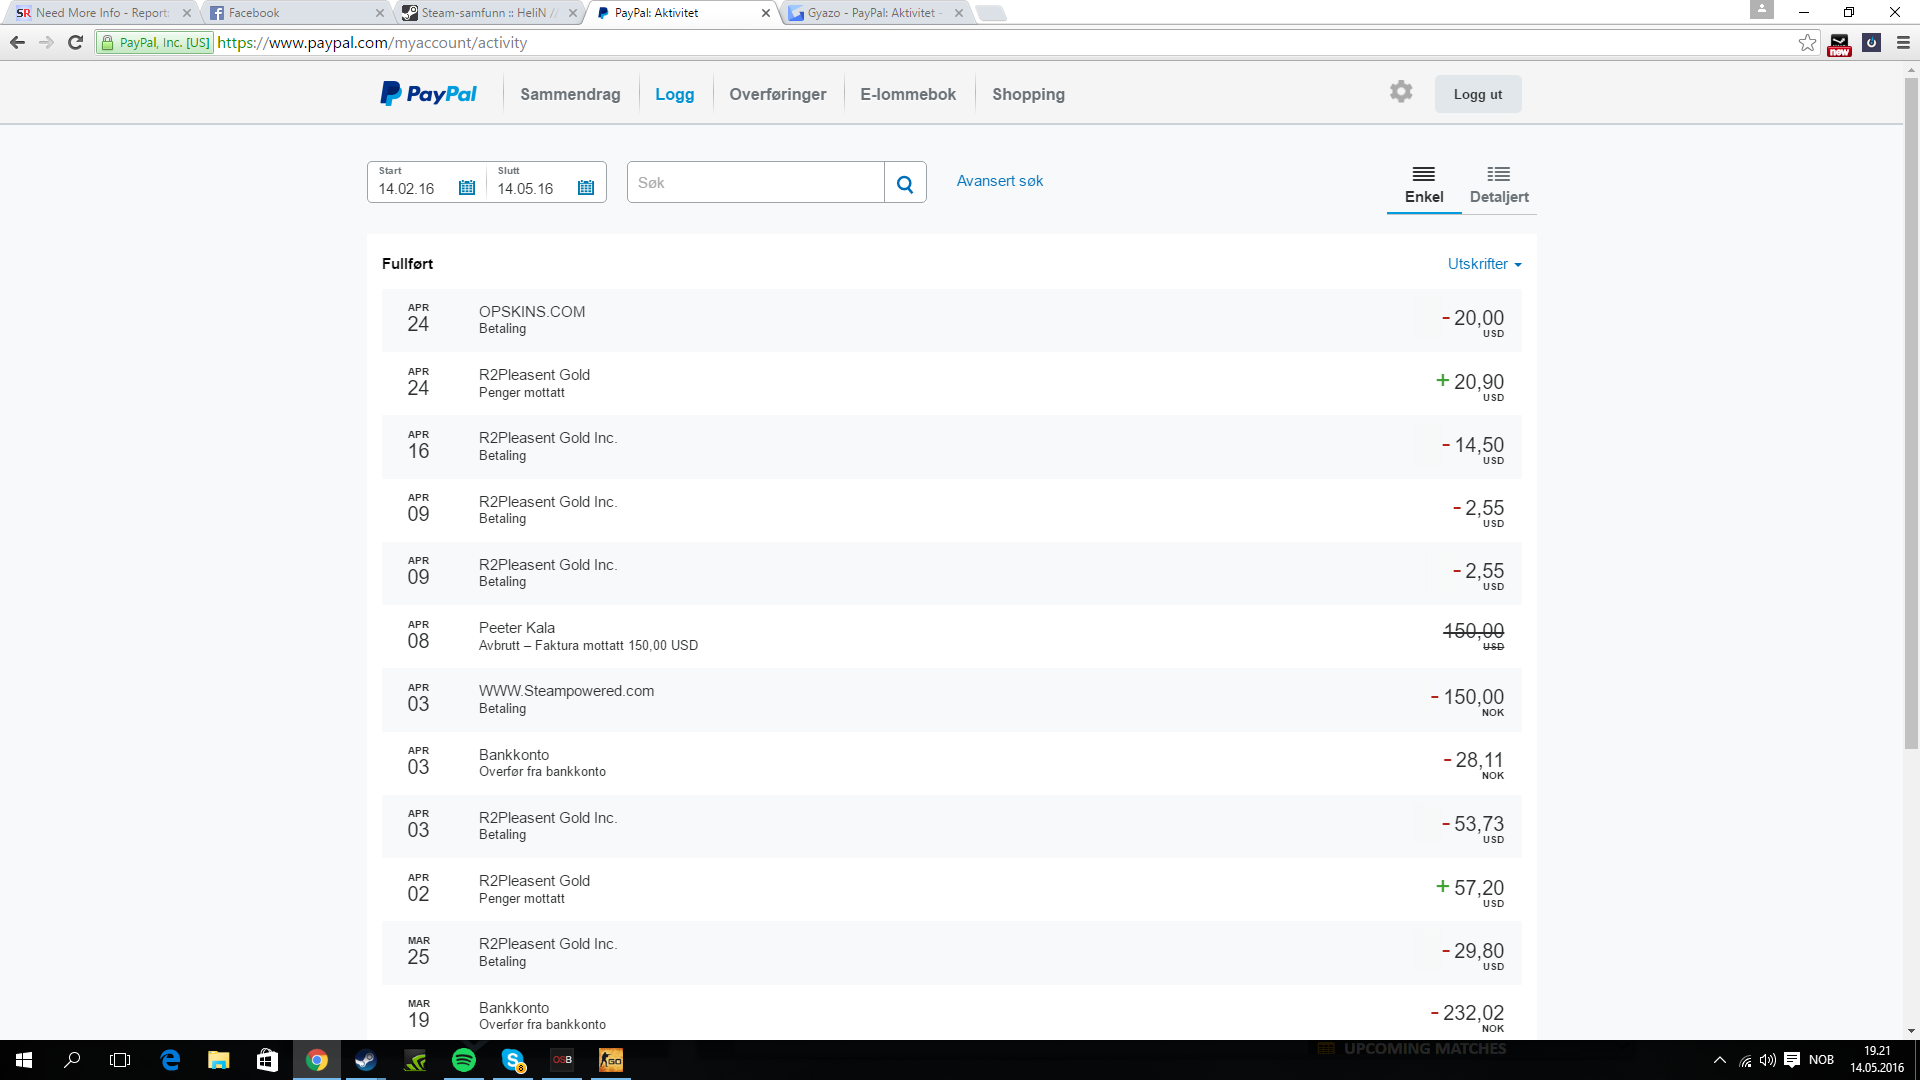
Task: Reload the page
Action: click(x=75, y=43)
